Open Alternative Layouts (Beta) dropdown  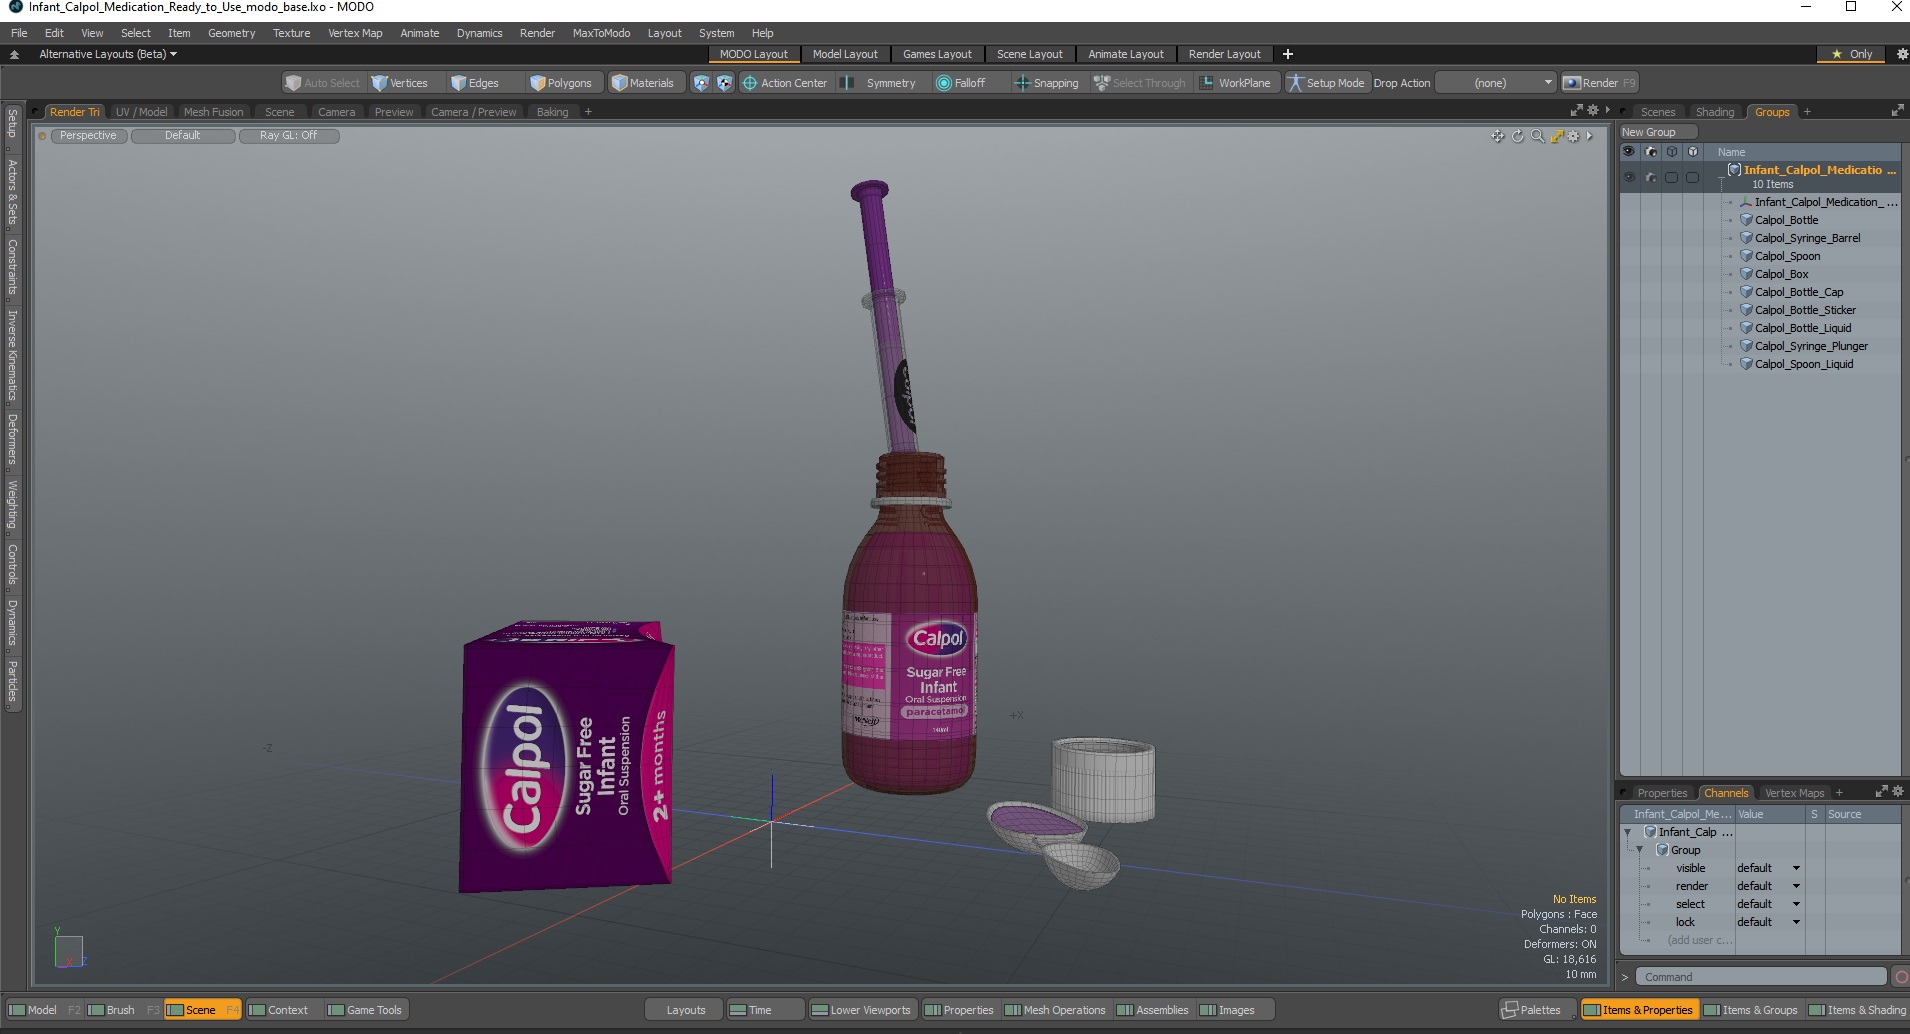click(108, 54)
